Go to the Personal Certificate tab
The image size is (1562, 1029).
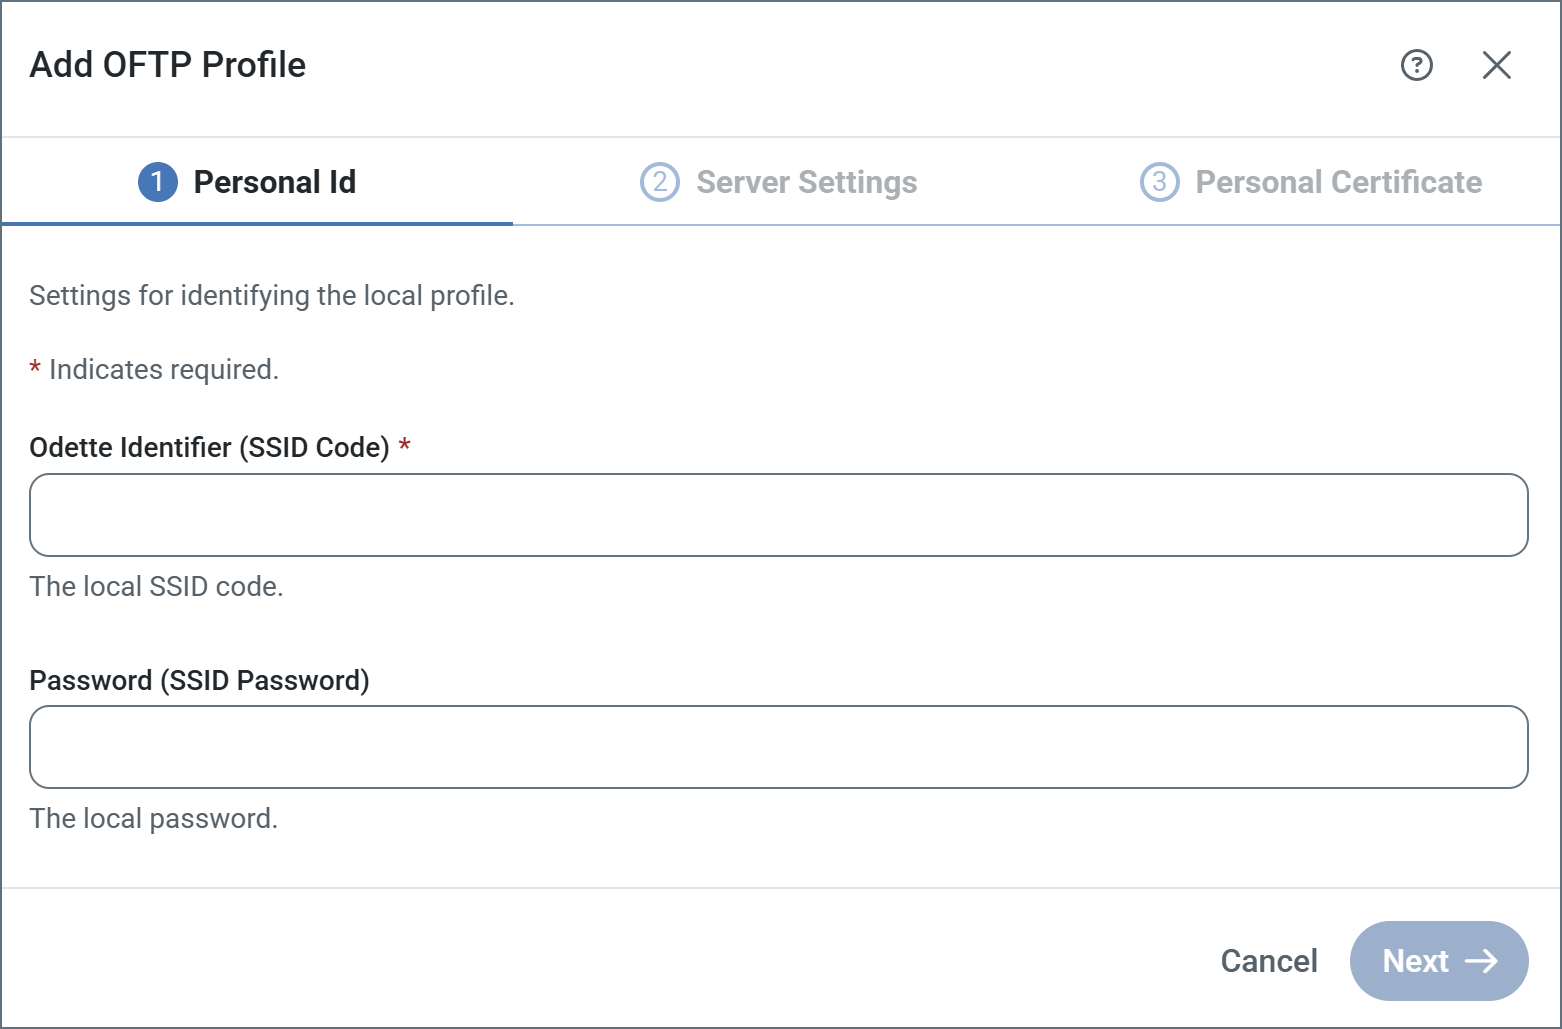coord(1338,182)
